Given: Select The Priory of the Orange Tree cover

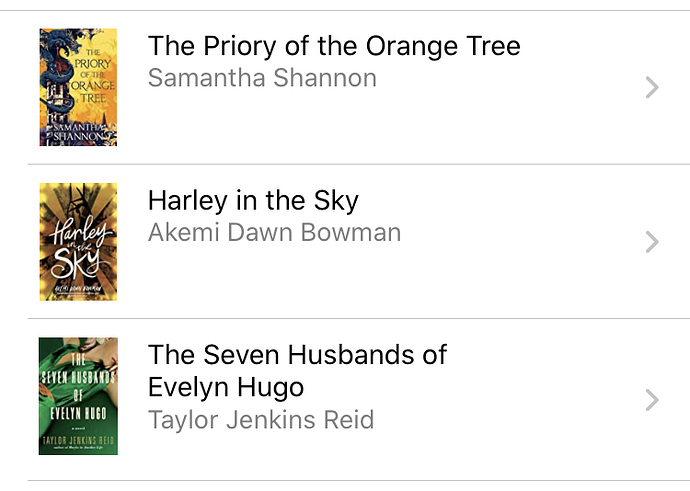Looking at the screenshot, I should coord(78,87).
